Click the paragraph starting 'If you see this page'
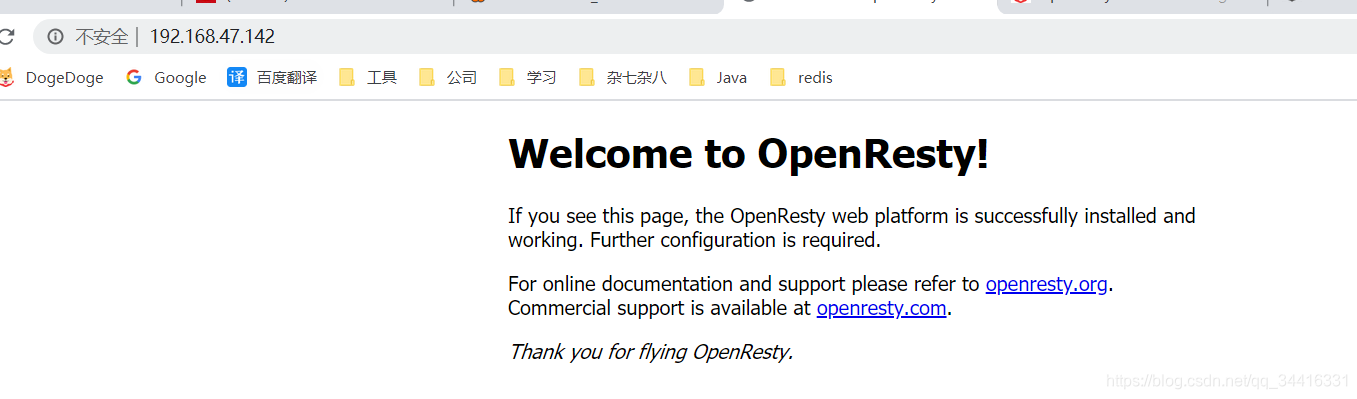1357x399 pixels. pyautogui.click(x=852, y=228)
